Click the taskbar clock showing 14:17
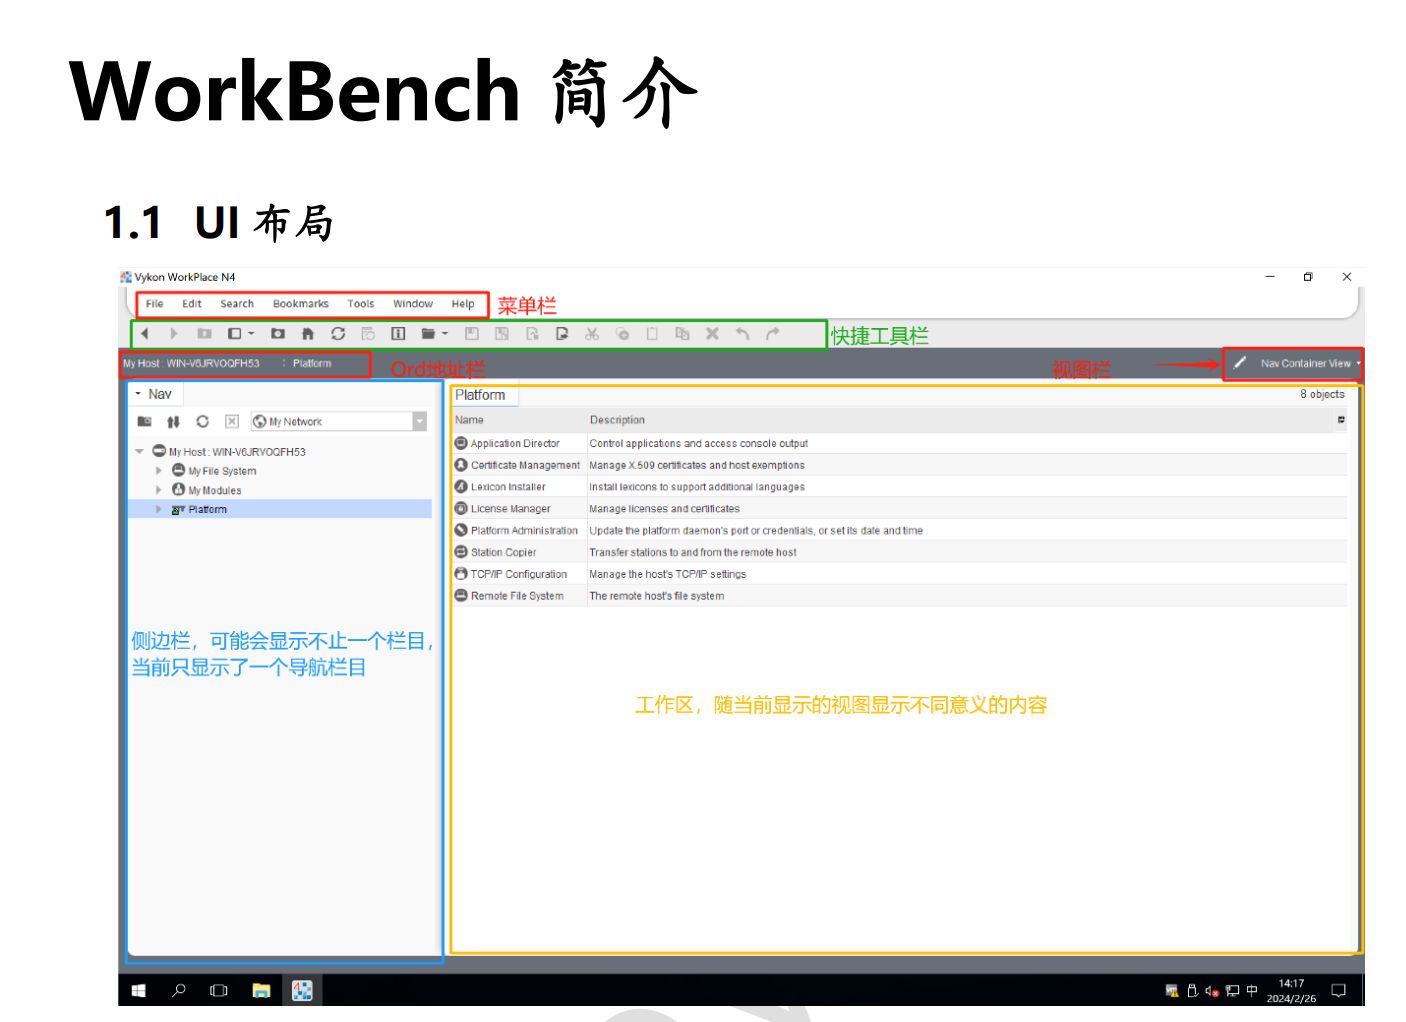Image resolution: width=1406 pixels, height=1022 pixels. pyautogui.click(x=1291, y=991)
